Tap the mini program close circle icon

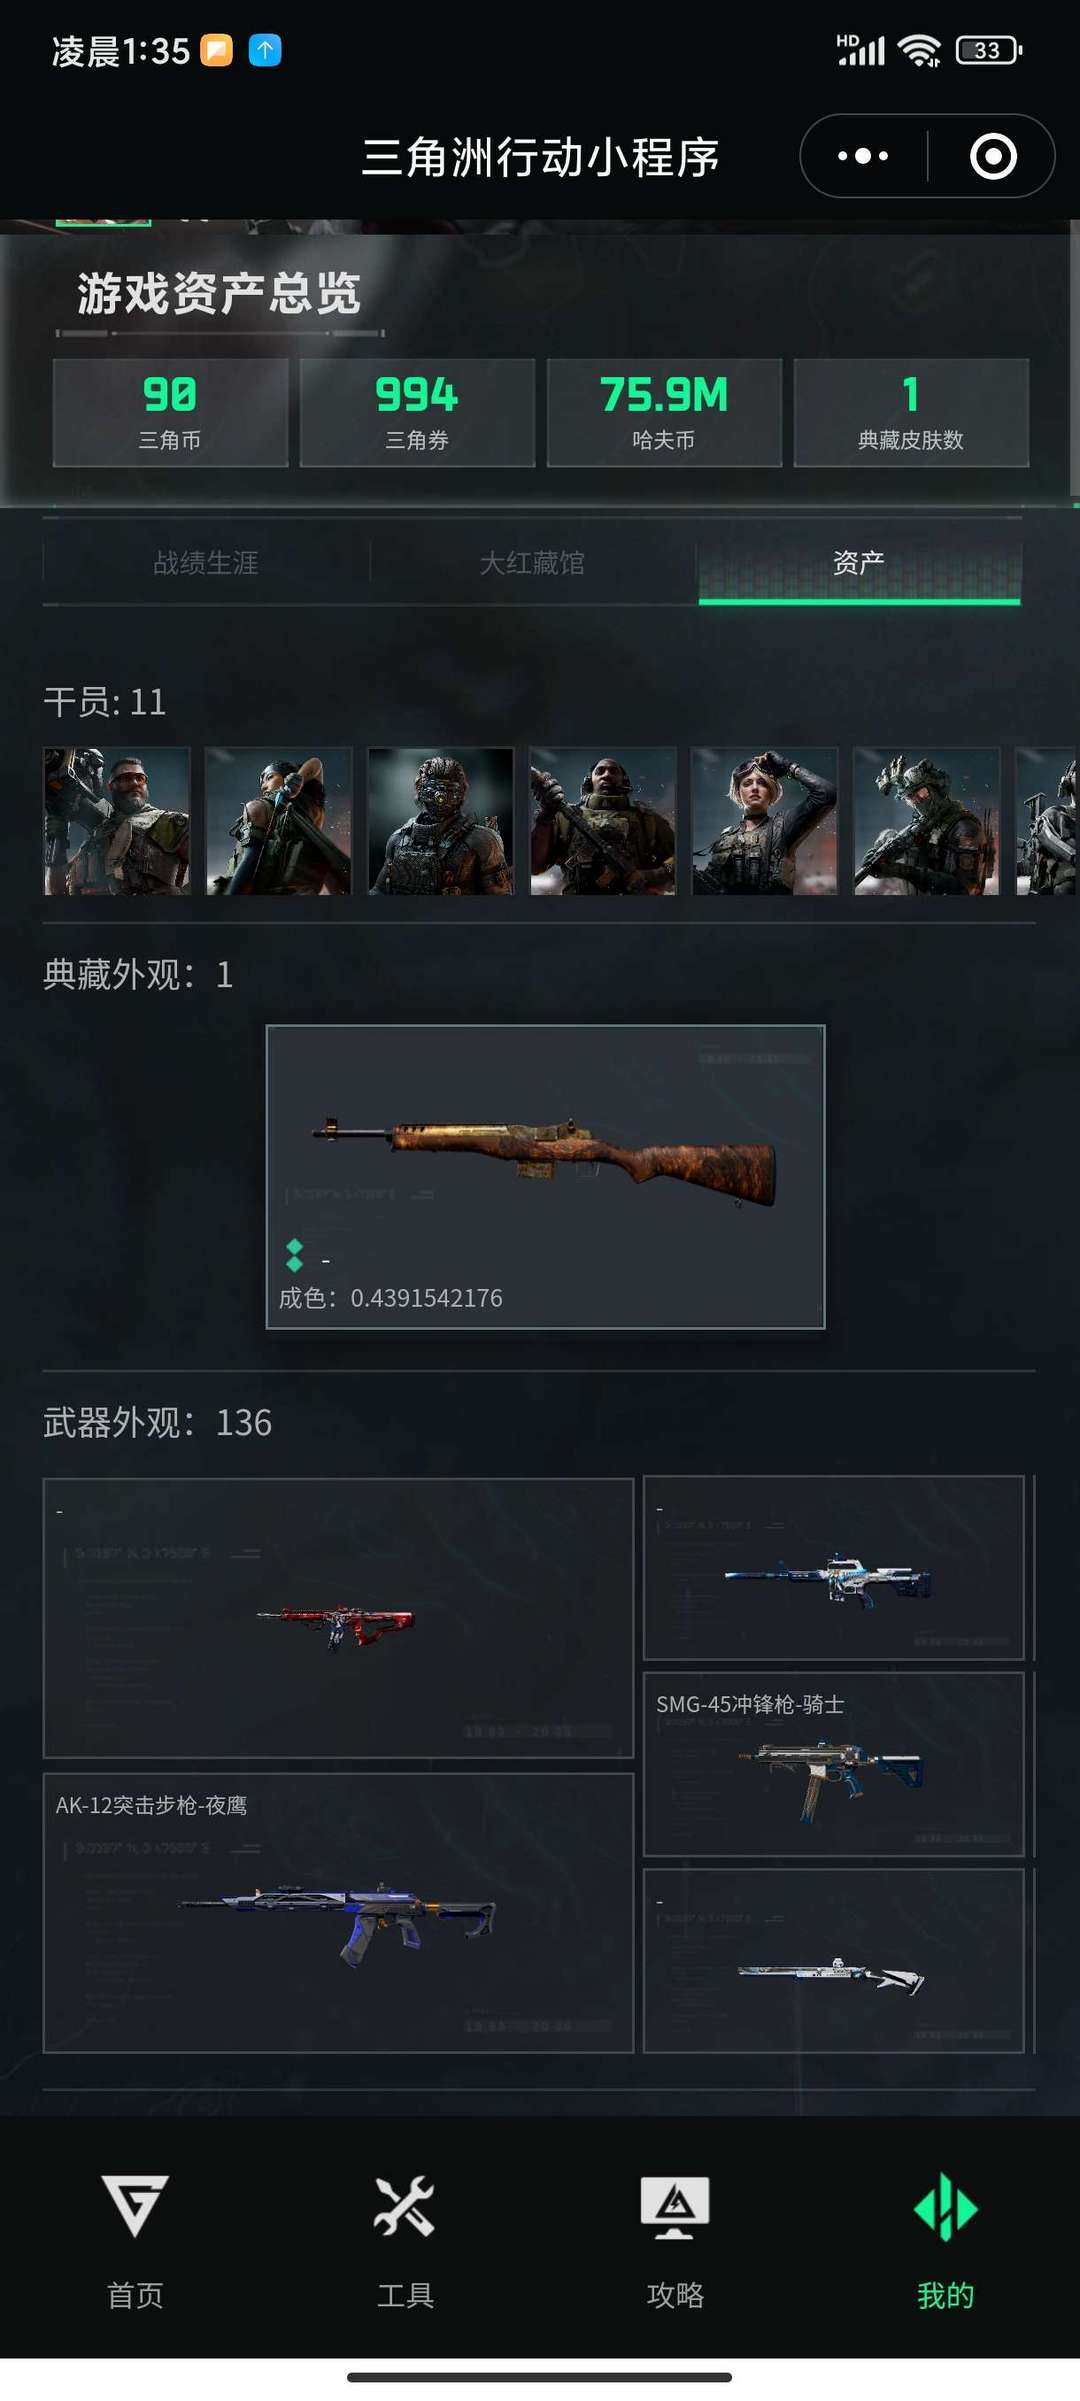pos(993,156)
